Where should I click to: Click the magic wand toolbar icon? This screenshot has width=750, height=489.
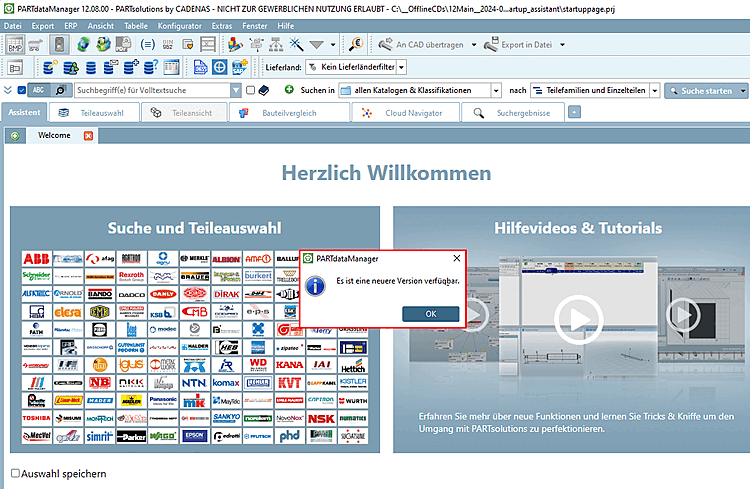click(x=296, y=44)
